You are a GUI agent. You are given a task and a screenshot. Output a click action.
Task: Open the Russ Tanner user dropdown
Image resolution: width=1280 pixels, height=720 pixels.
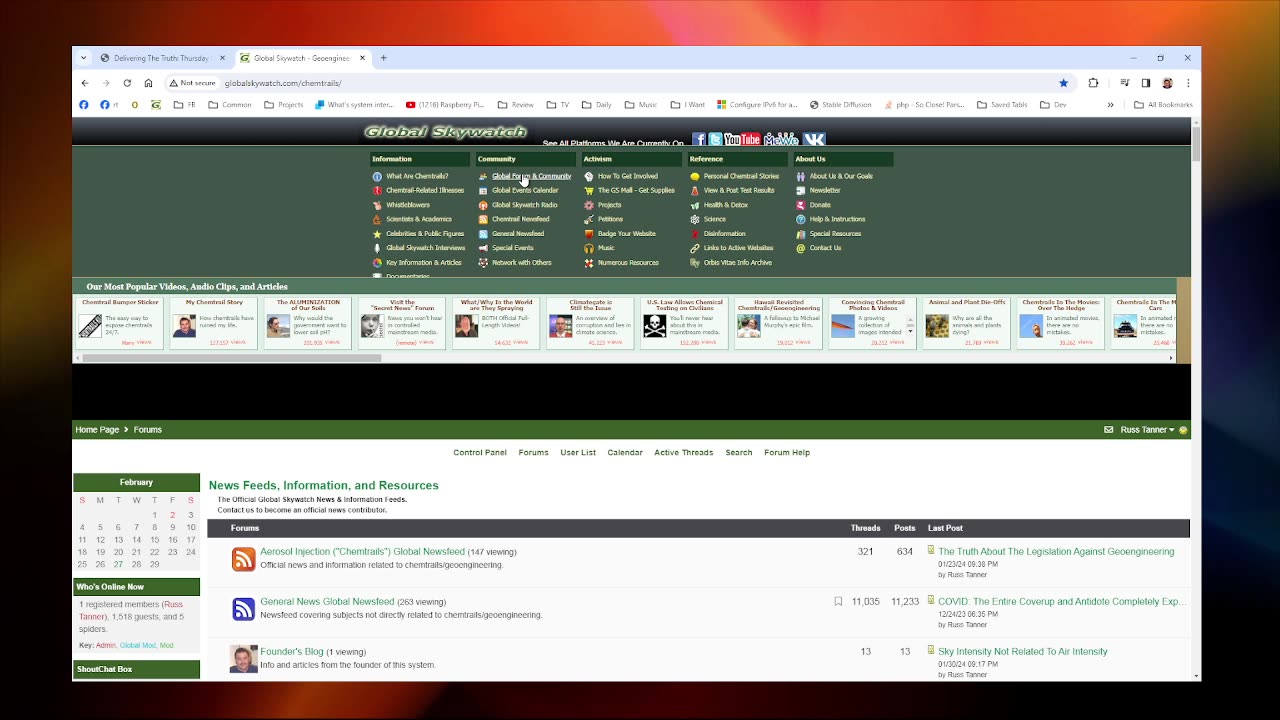click(x=1147, y=430)
